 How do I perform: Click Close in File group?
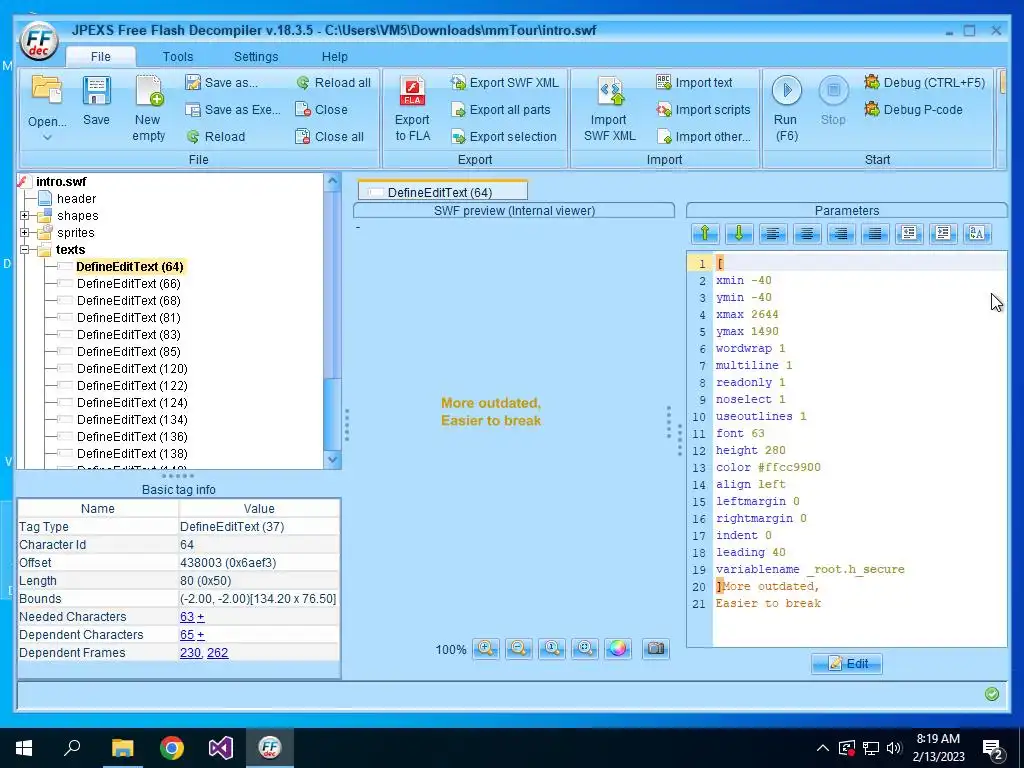tap(321, 110)
